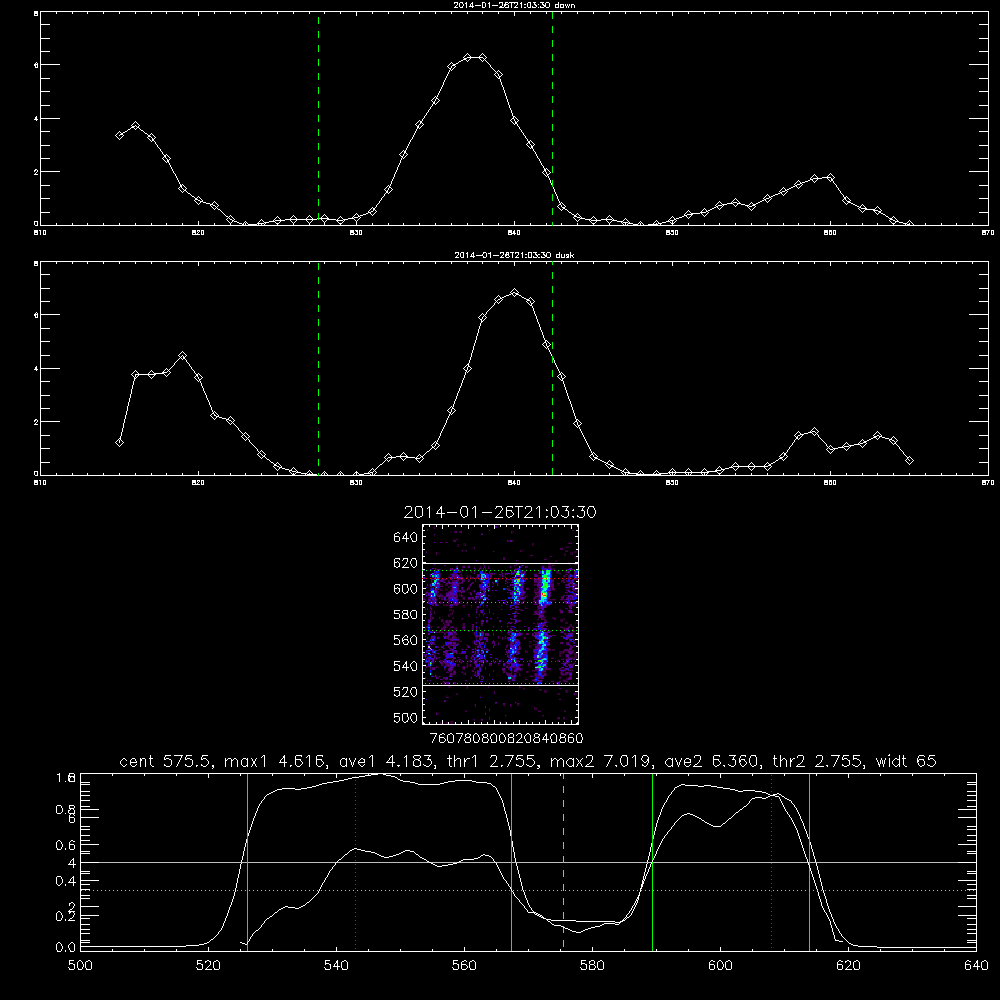The image size is (1000, 1000).
Task: Click the left green dashed line in dawn plot
Action: coord(318,119)
